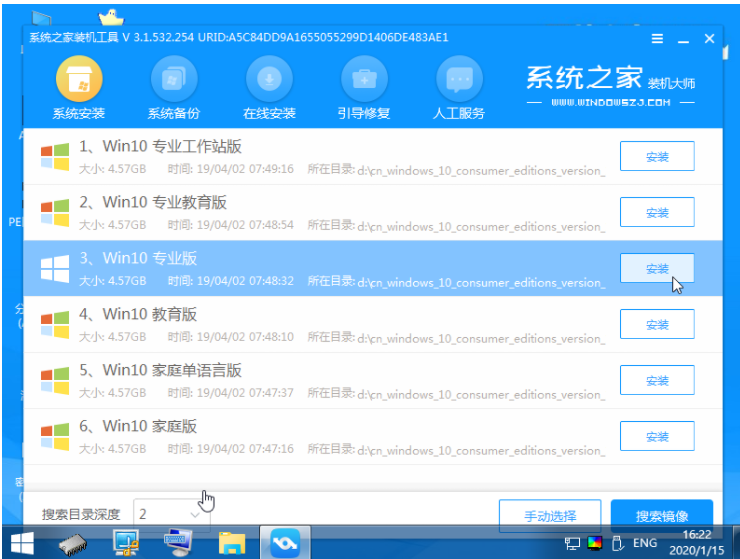Install Win10 专业版 (highlighted row)
This screenshot has height=559, width=740.
pos(657,269)
